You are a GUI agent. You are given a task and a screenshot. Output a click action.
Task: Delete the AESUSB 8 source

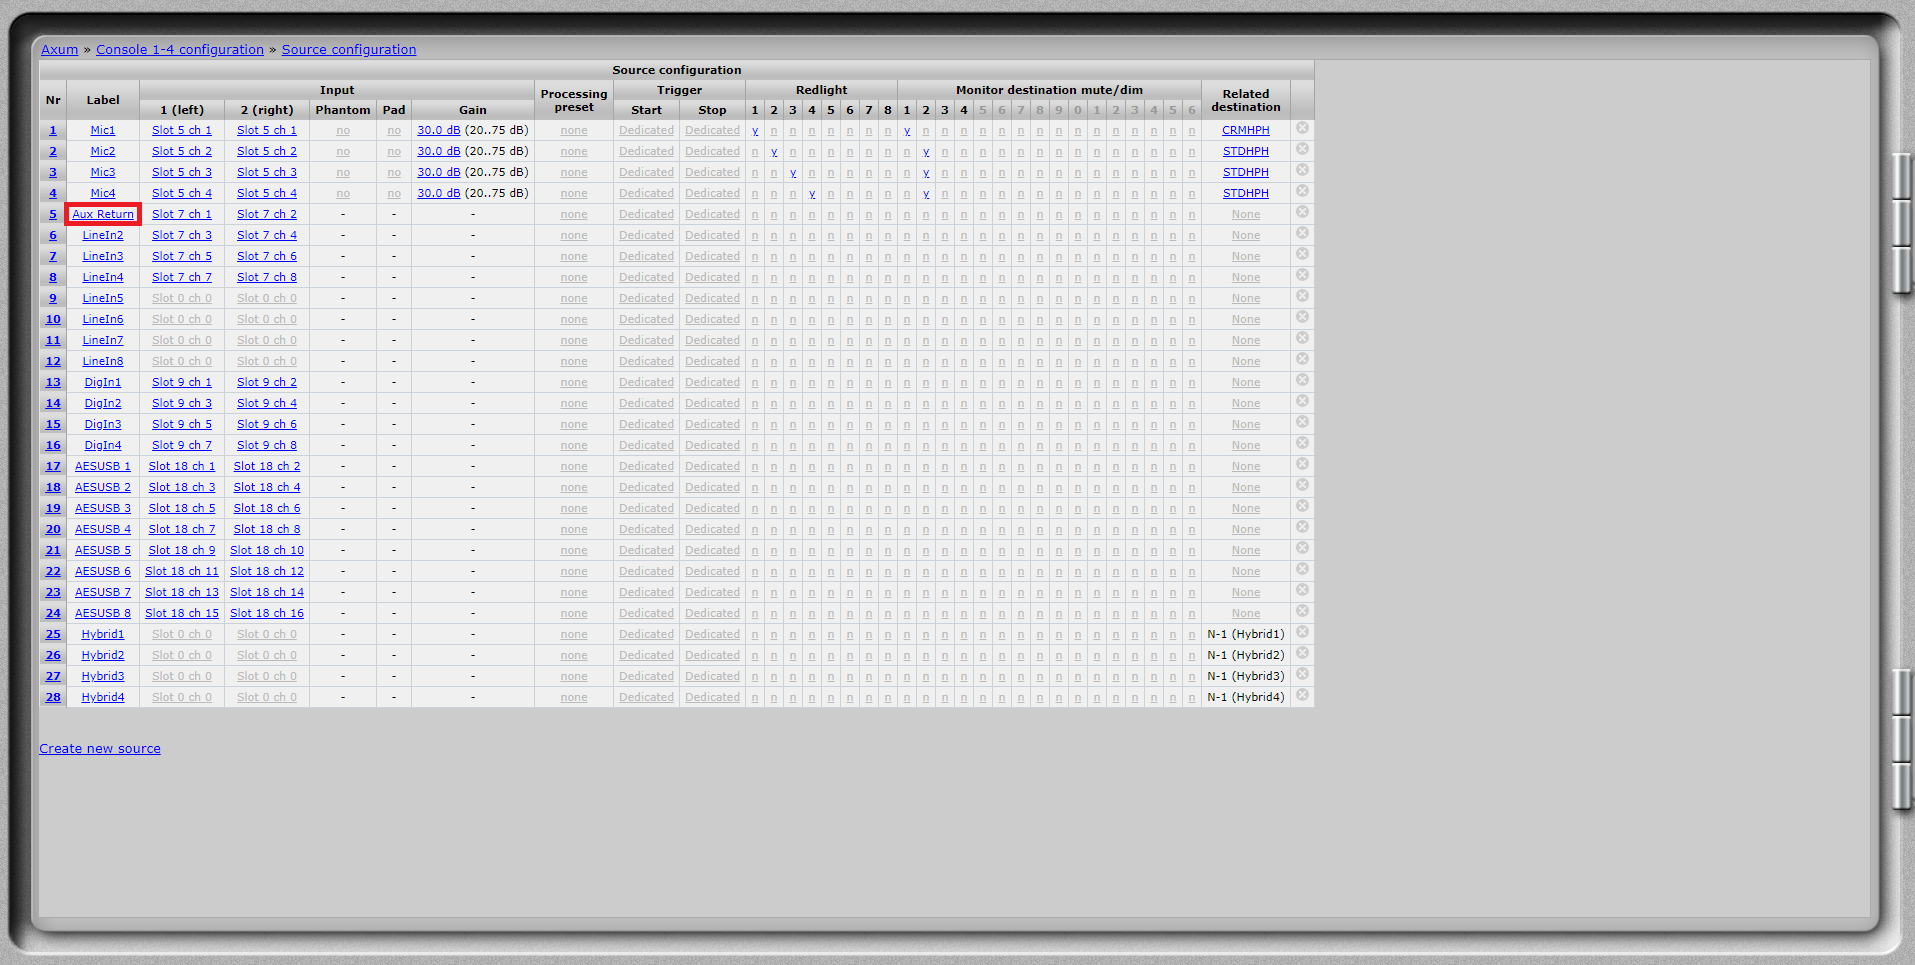click(1302, 612)
